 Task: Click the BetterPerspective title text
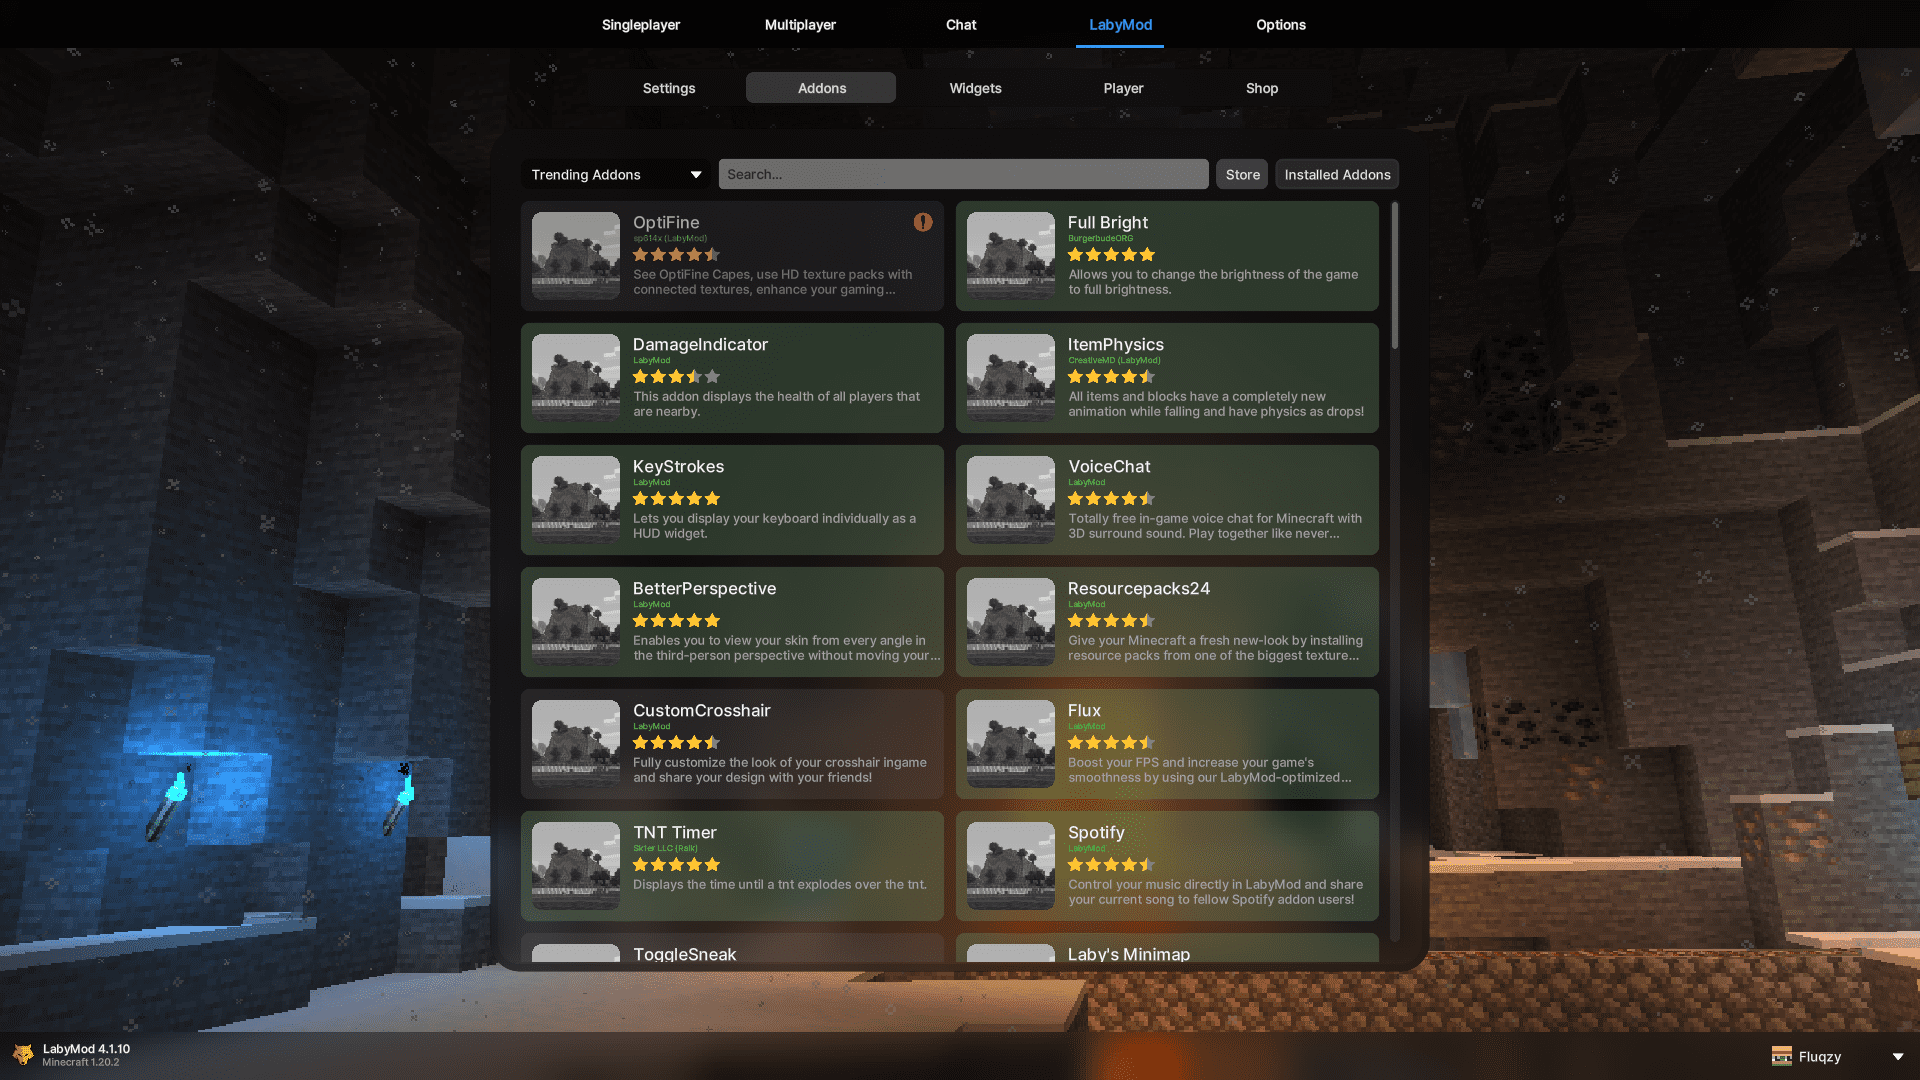(x=704, y=588)
